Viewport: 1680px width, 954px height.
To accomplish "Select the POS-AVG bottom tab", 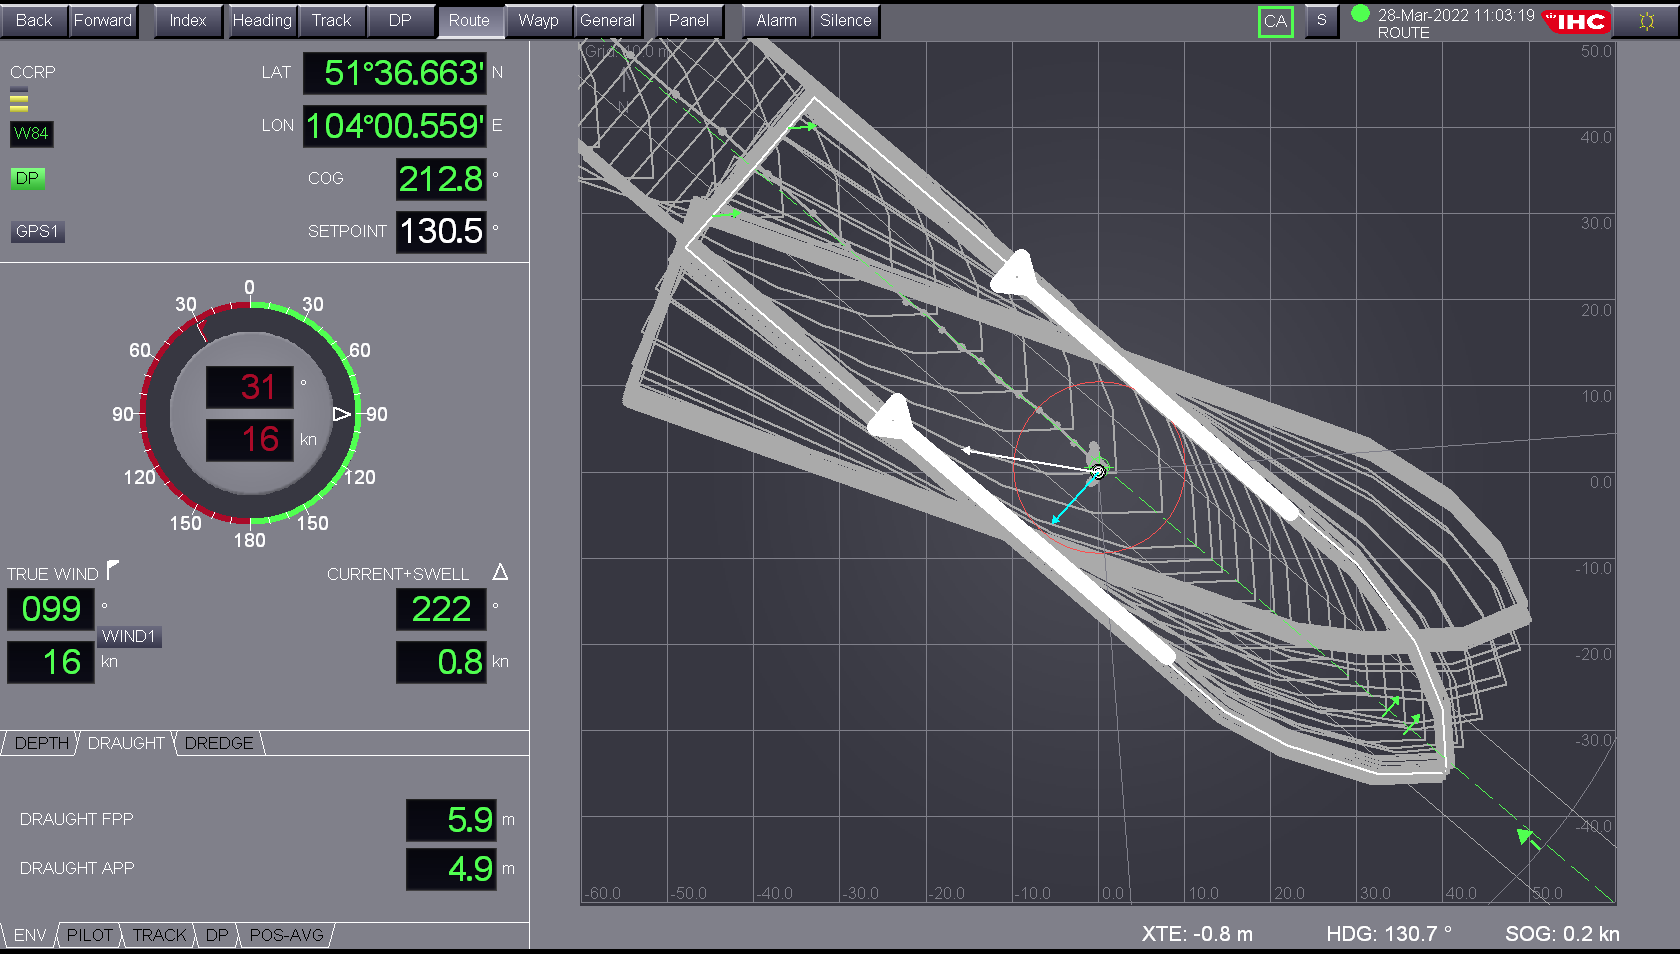I will pos(286,935).
